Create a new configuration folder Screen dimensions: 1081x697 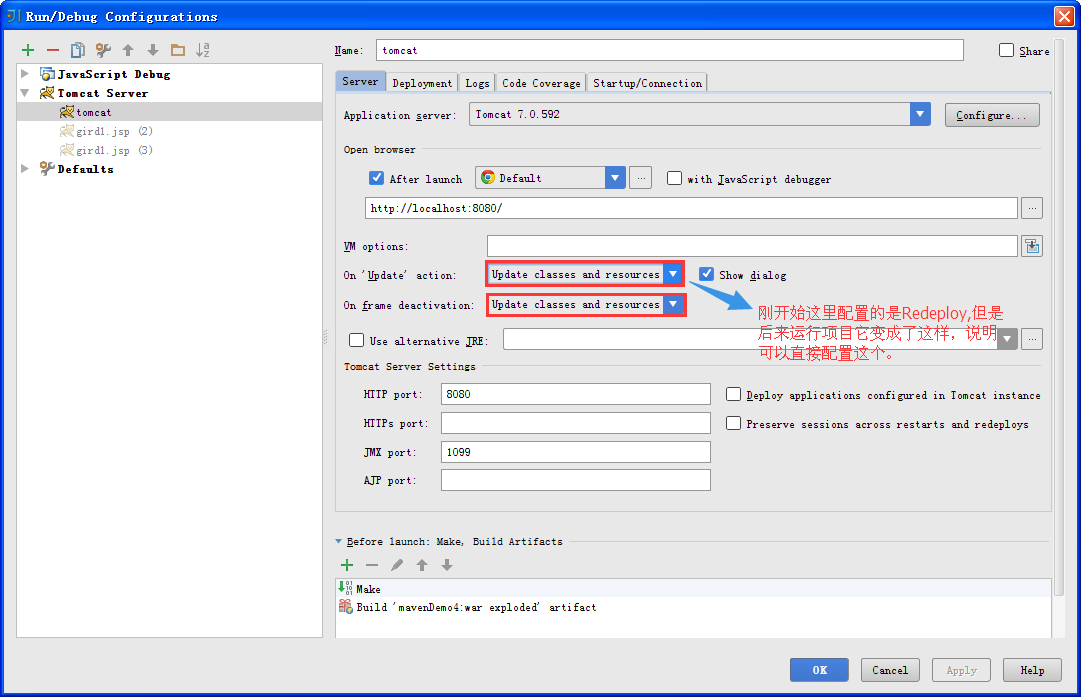178,50
